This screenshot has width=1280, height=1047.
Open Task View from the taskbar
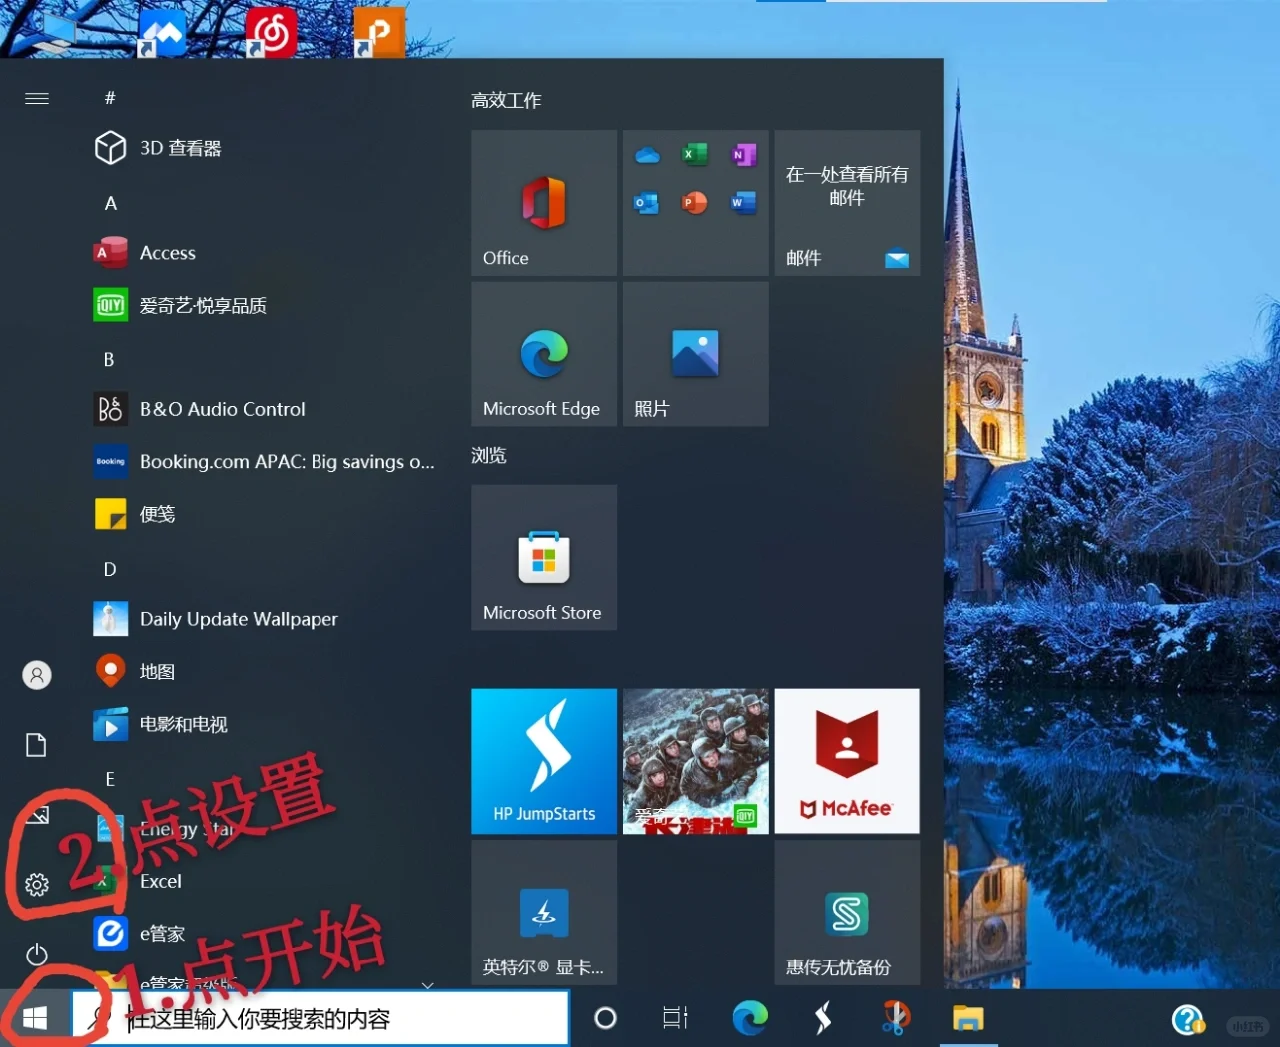[x=675, y=1017]
